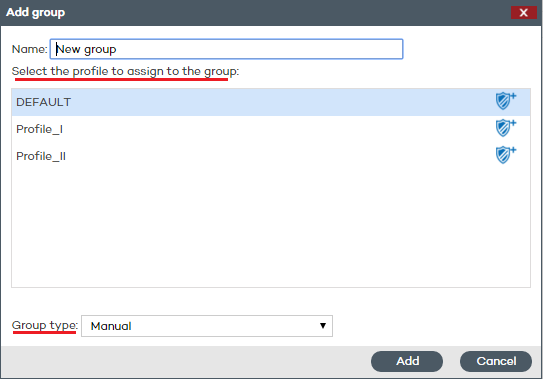Click the 'Name:' label
The height and width of the screenshot is (379, 543).
coord(29,49)
